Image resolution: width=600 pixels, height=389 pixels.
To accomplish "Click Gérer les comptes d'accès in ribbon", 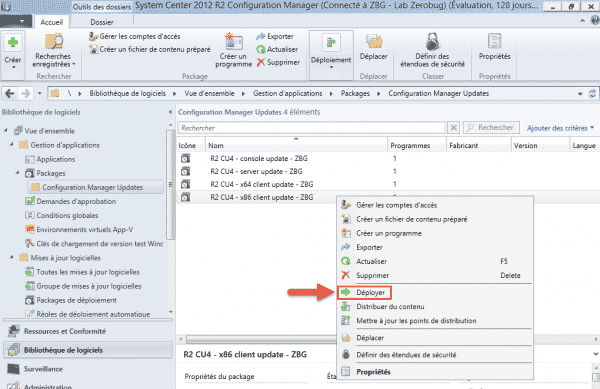I will coord(135,36).
